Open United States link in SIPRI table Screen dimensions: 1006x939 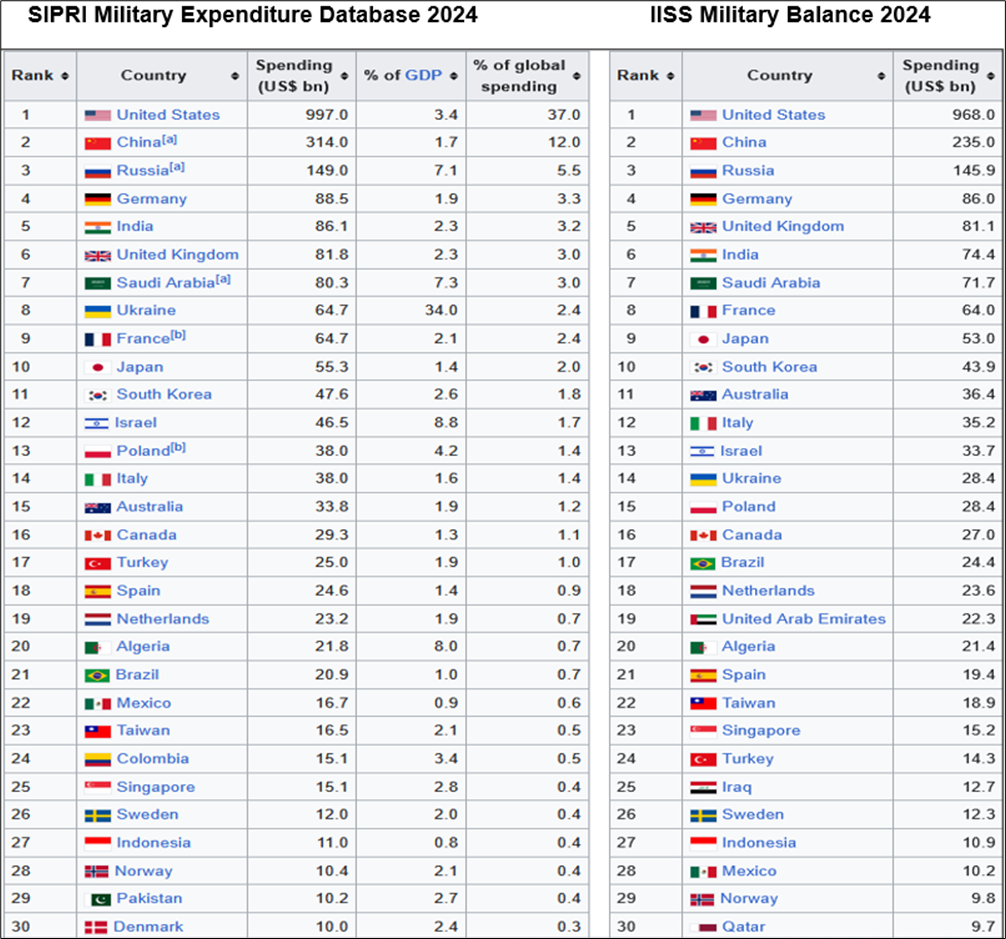tap(168, 115)
